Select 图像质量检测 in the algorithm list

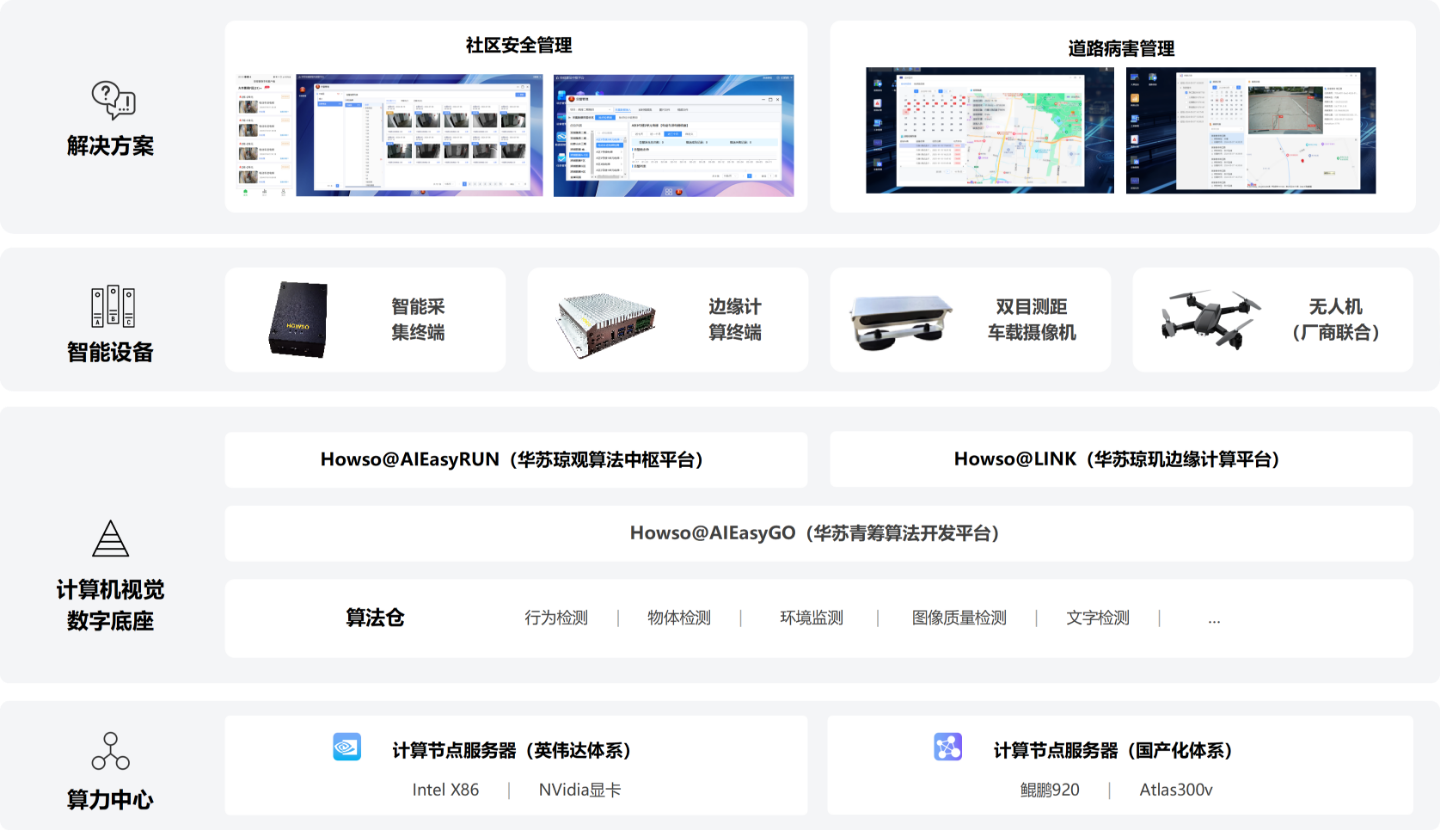[x=959, y=618]
